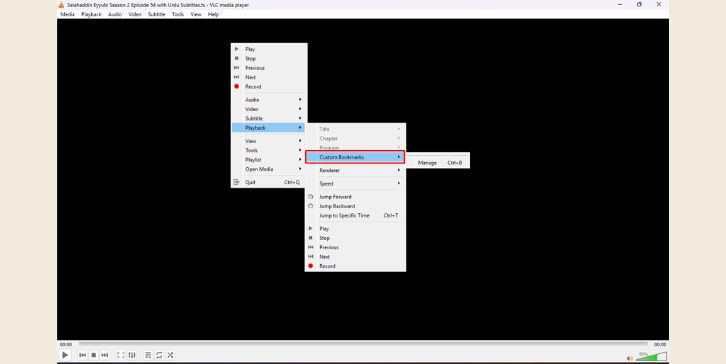
Task: Choose Previous at the top of the main context menu
Action: (x=269, y=68)
